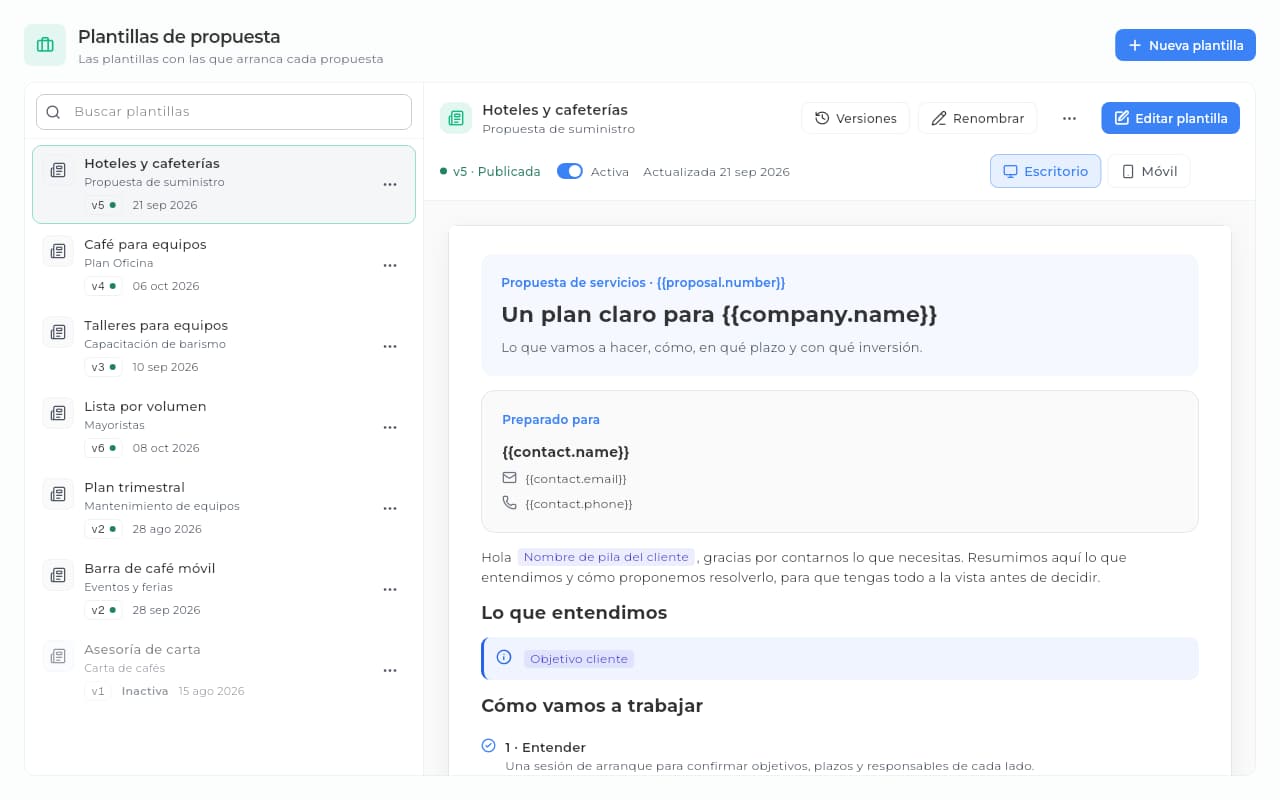
Task: Click the briefcase icon beside Plantillas de propuesta
Action: (45, 45)
